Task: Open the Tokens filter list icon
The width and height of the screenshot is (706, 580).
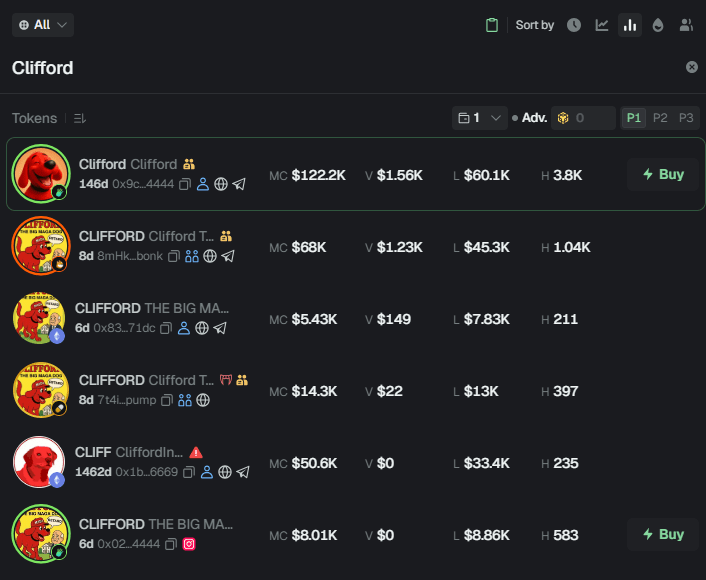Action: [x=80, y=118]
